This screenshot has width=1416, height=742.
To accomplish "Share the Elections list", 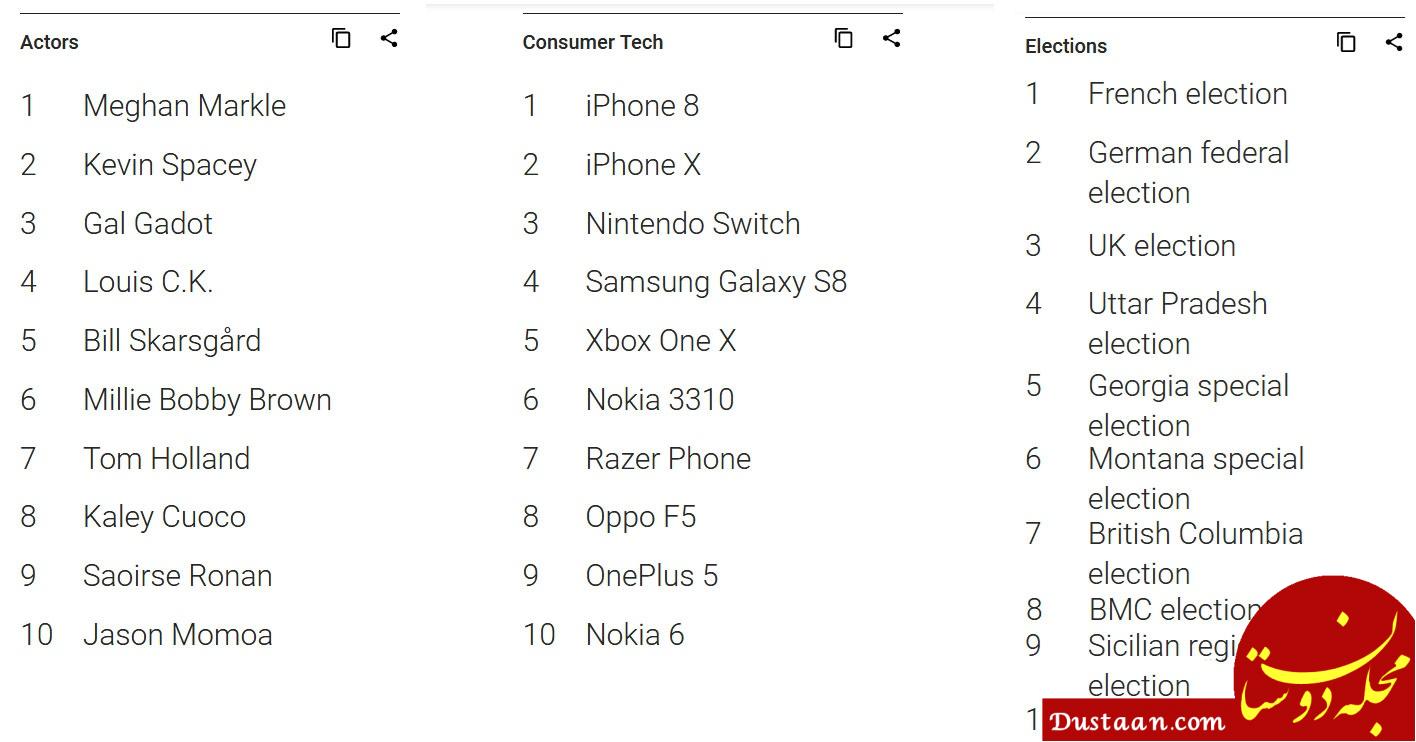I will click(x=1394, y=43).
